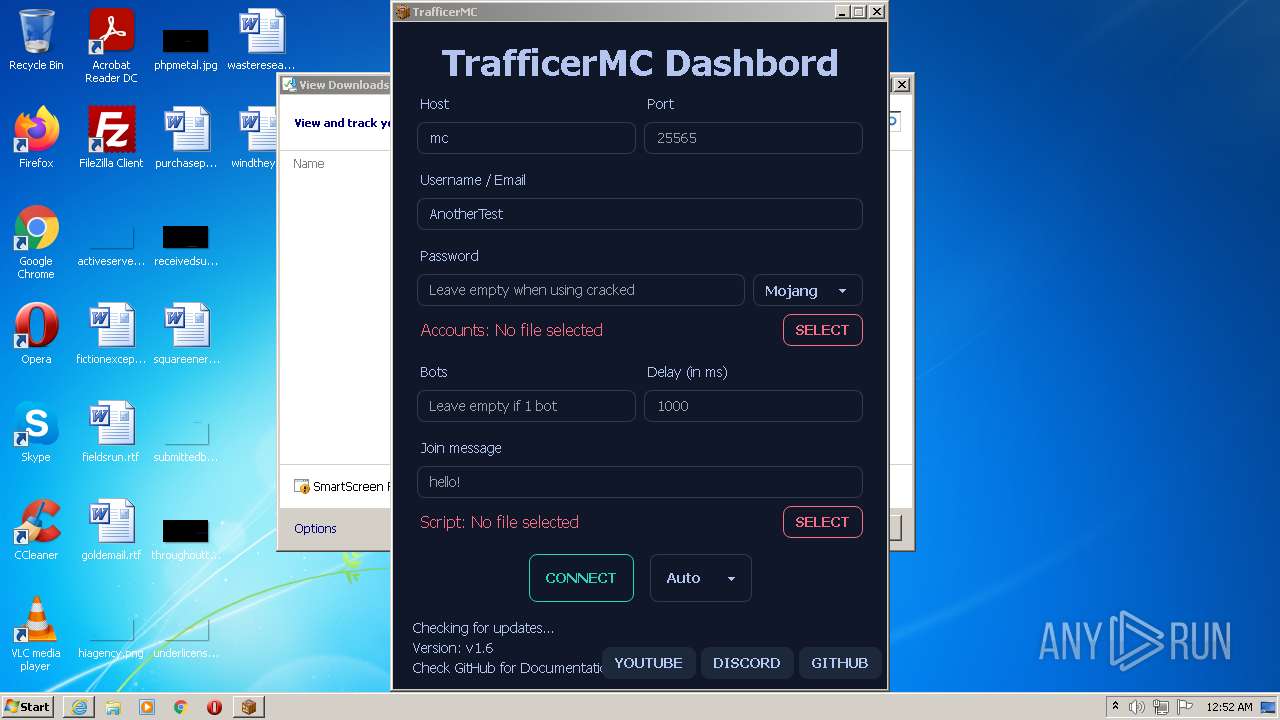The image size is (1280, 720).
Task: Click 'Script: No file selected' text
Action: [500, 522]
